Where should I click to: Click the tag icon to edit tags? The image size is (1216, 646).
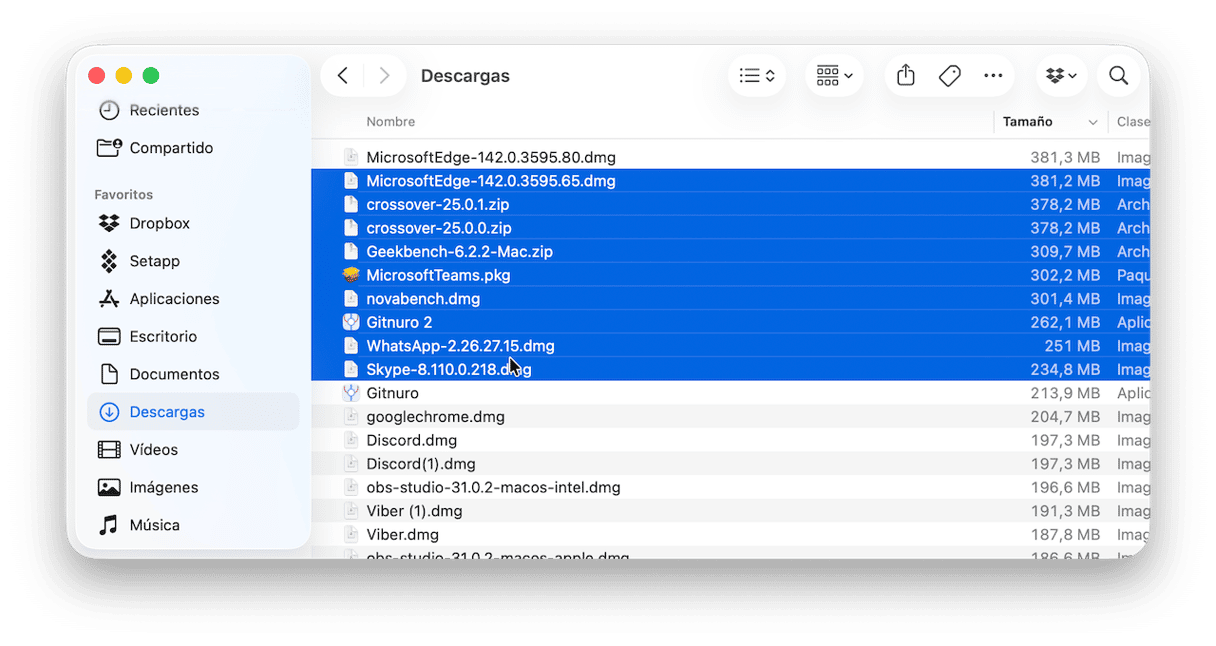(x=950, y=76)
